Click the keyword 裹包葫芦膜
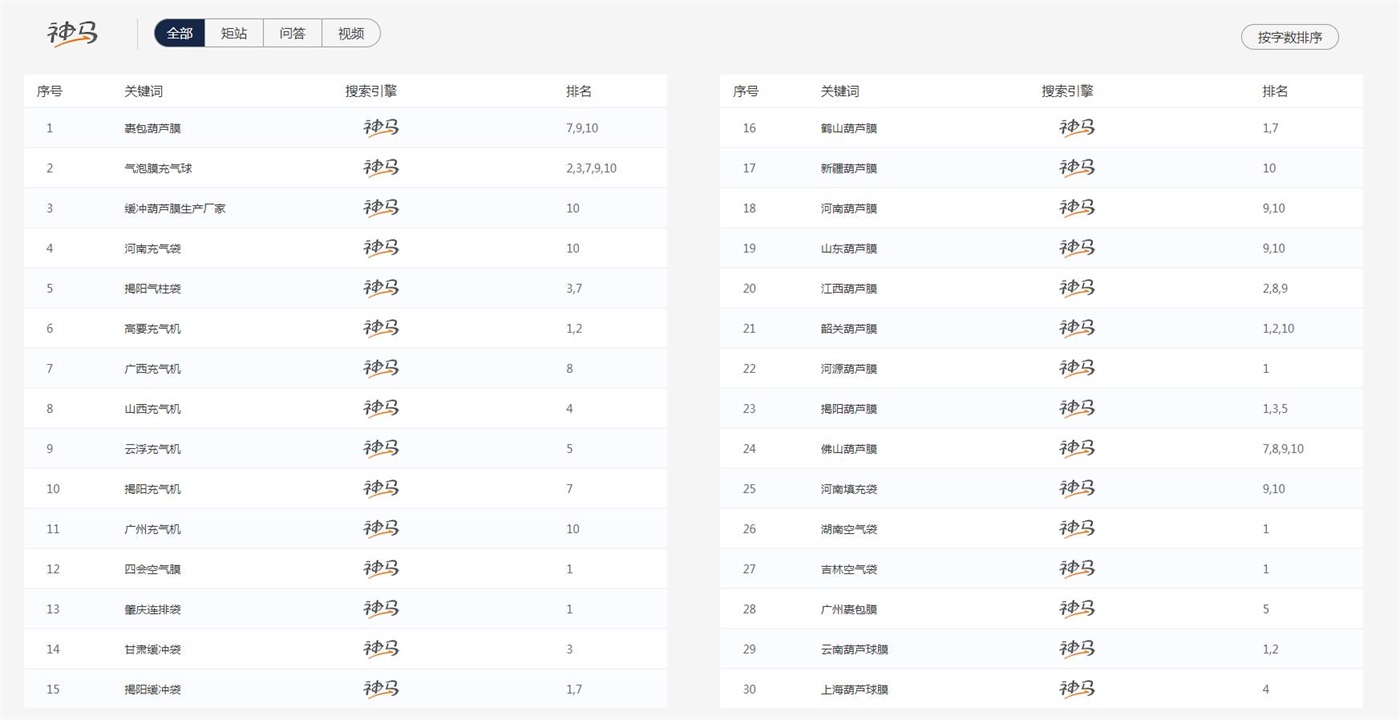The height and width of the screenshot is (720, 1400). coord(152,128)
